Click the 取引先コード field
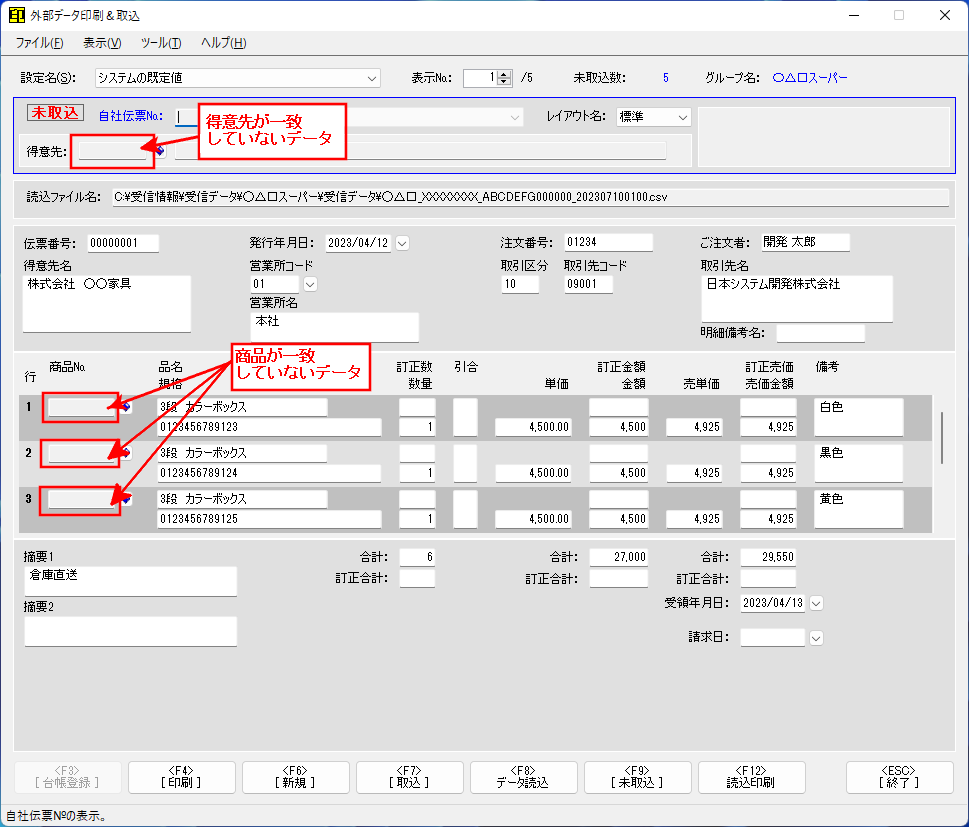Viewport: 969px width, 827px height. (x=588, y=284)
